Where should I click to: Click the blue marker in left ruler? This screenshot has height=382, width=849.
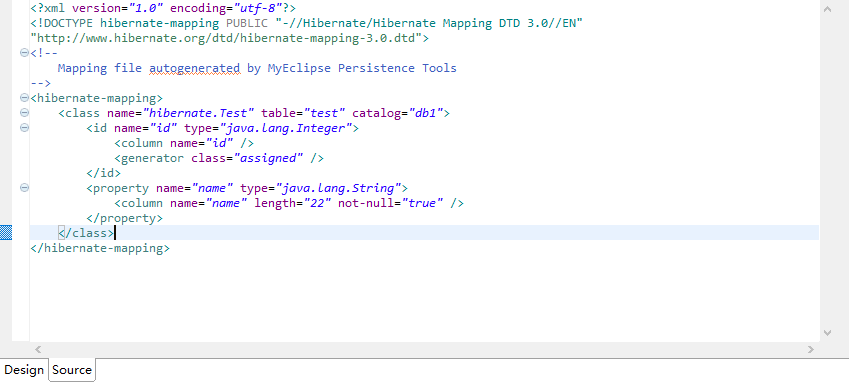click(5, 233)
